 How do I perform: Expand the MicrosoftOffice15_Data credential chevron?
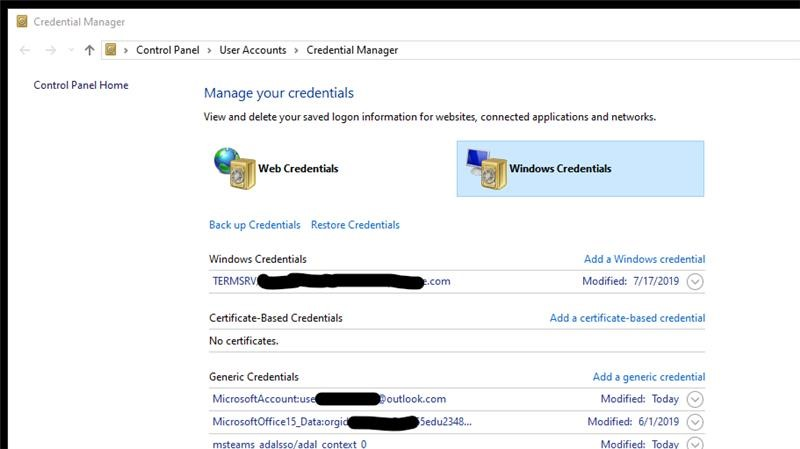(x=695, y=422)
